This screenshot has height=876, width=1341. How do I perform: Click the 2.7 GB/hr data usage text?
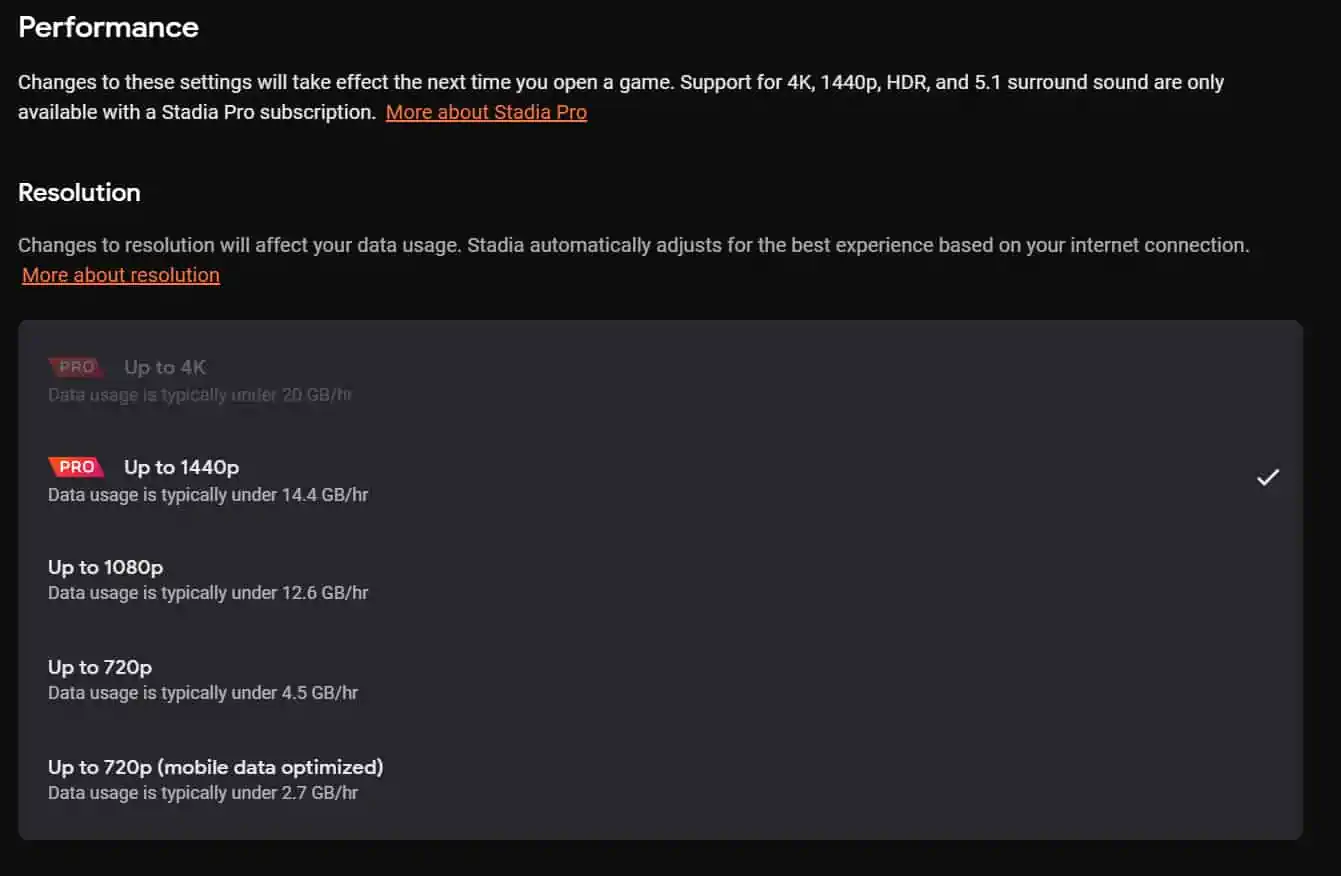[x=203, y=793]
